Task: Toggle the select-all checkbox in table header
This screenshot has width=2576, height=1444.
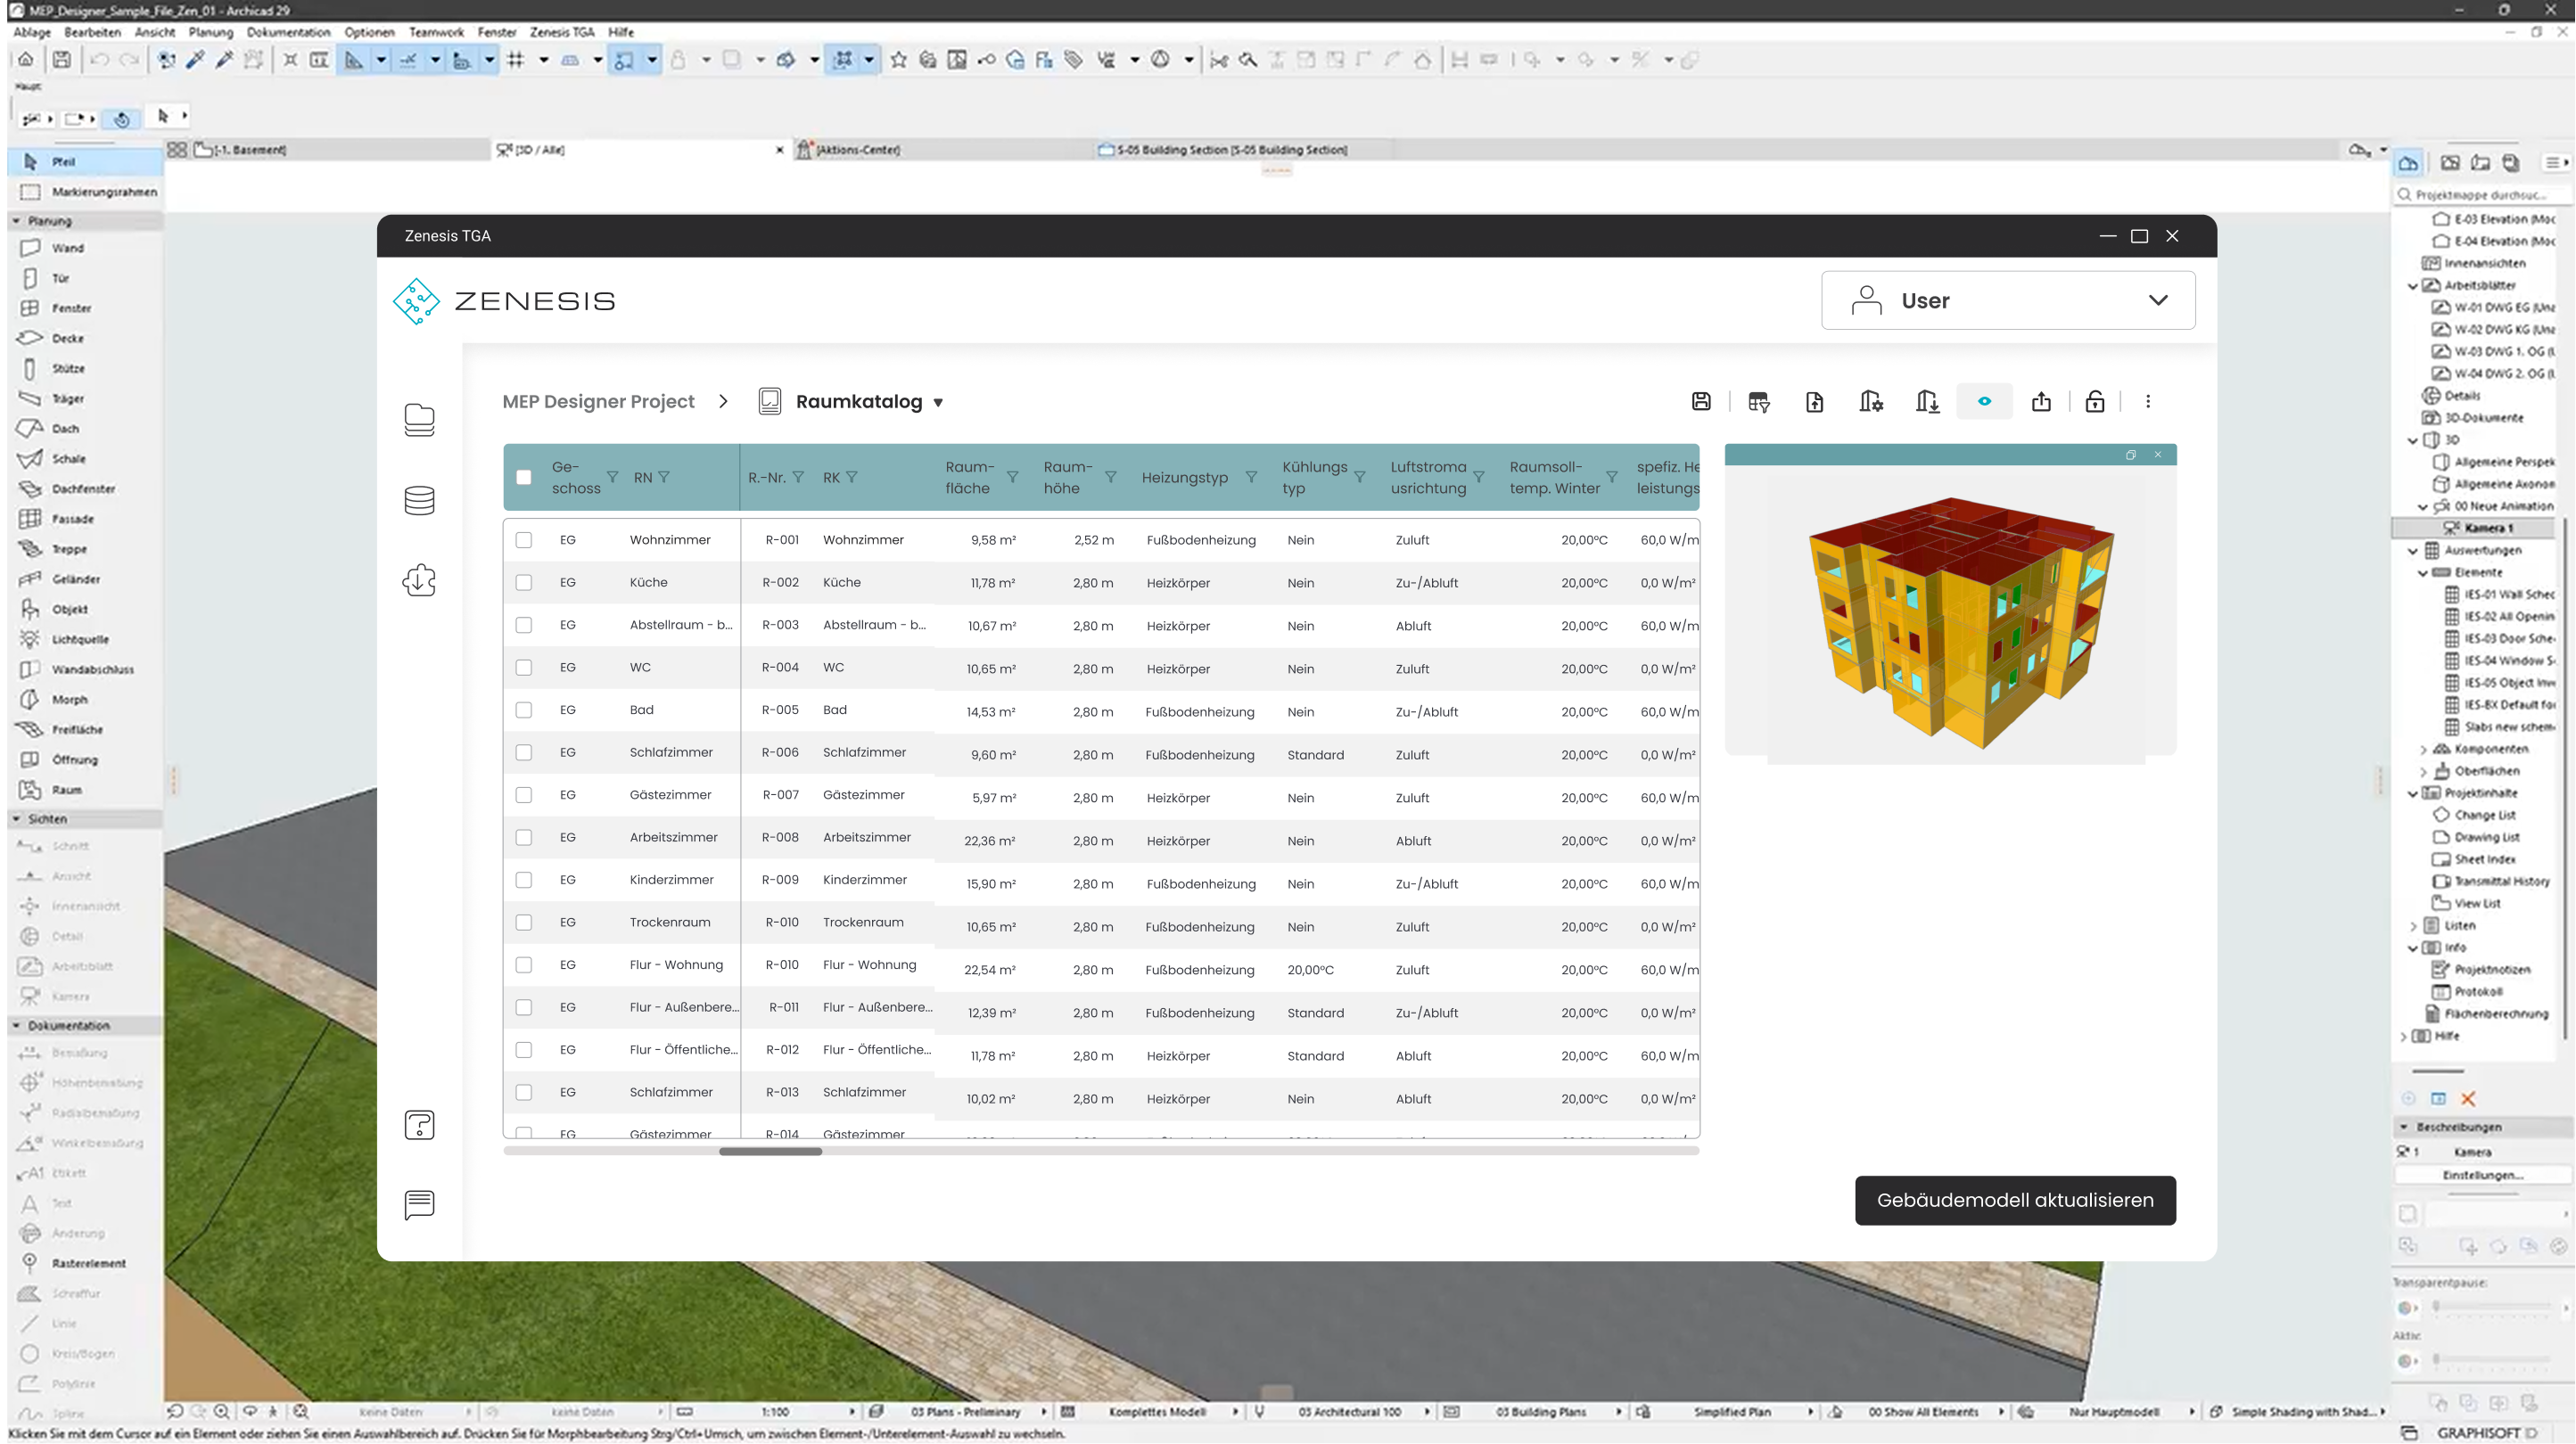Action: click(x=524, y=477)
